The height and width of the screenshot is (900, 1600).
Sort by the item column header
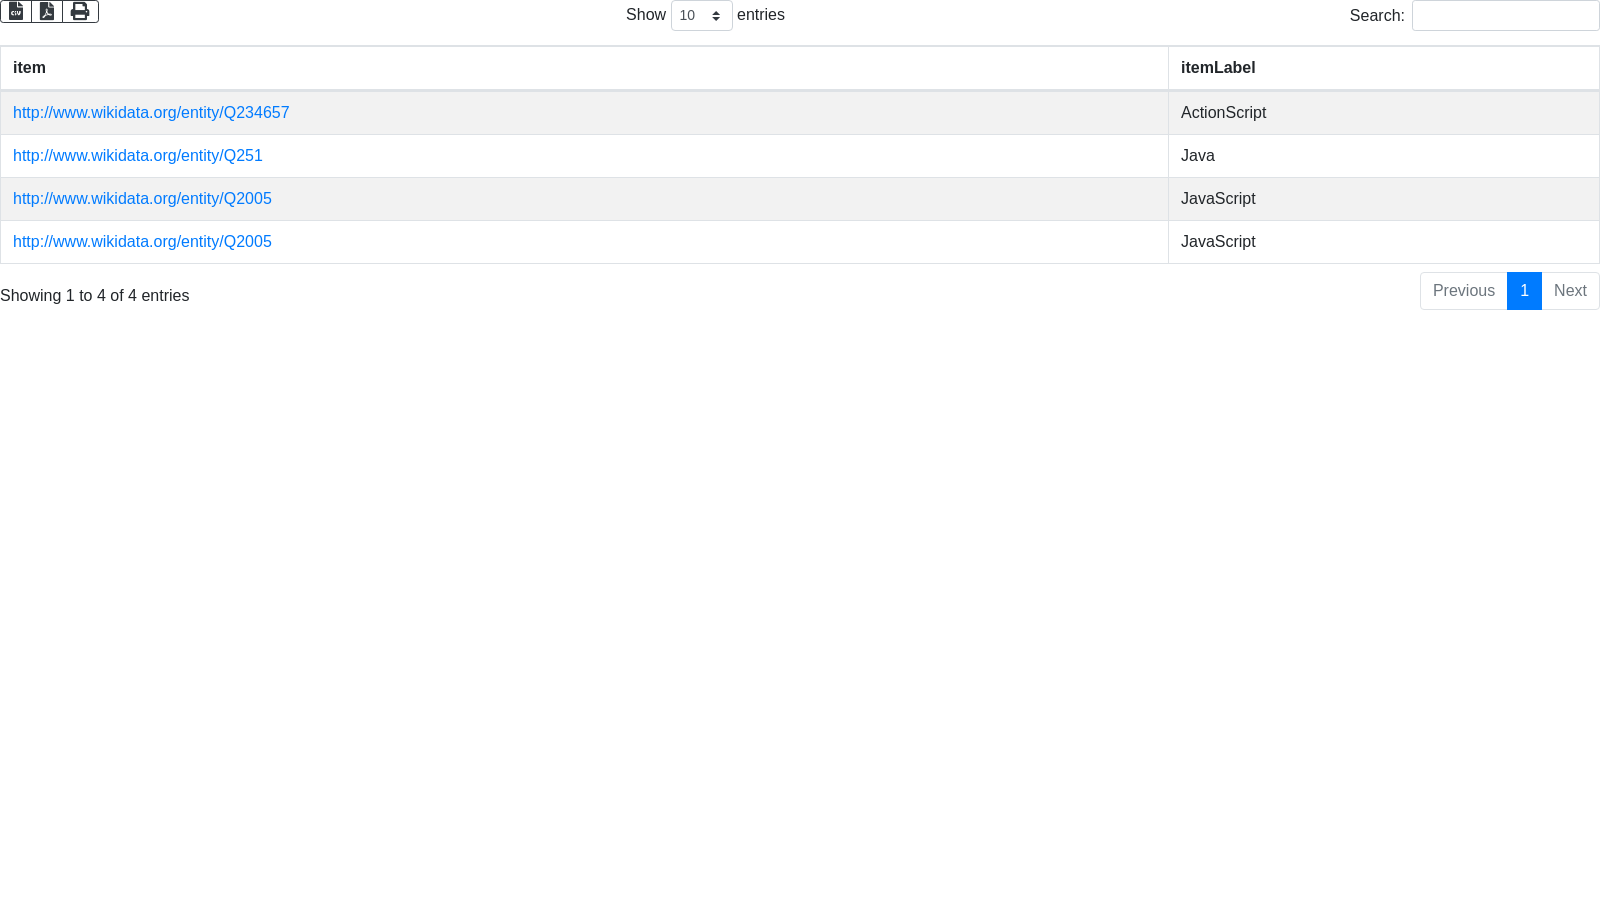click(29, 68)
